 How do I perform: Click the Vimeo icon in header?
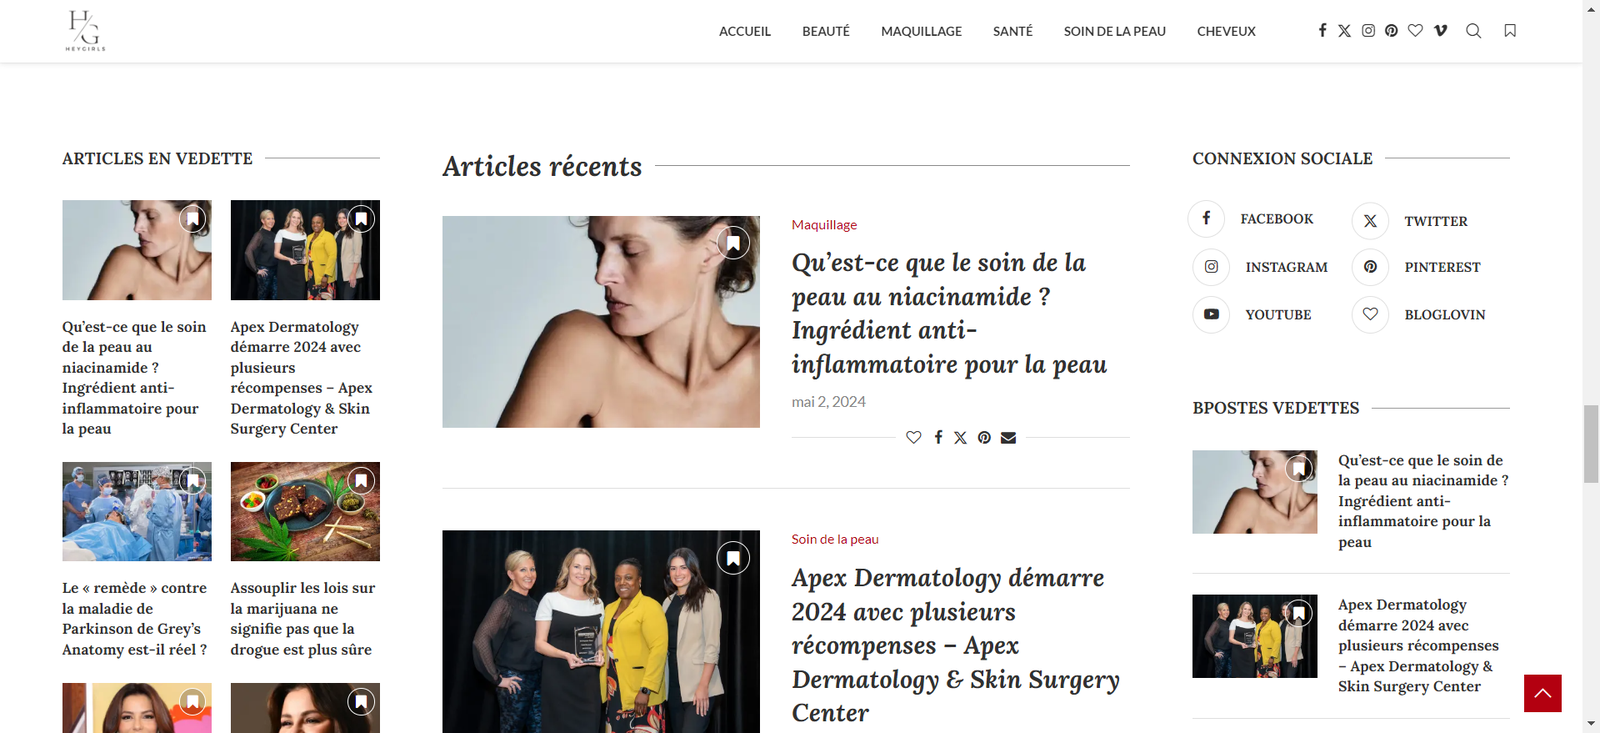(x=1440, y=31)
